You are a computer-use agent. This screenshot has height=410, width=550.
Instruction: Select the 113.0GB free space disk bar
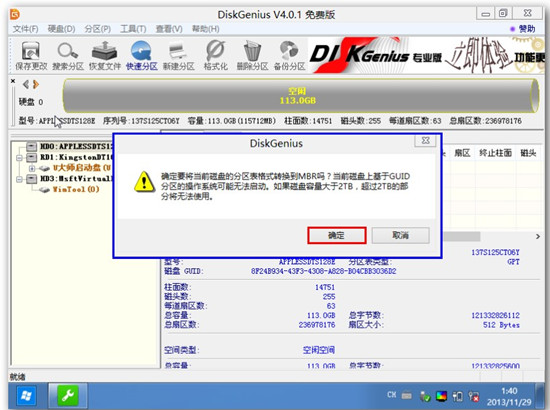301,96
